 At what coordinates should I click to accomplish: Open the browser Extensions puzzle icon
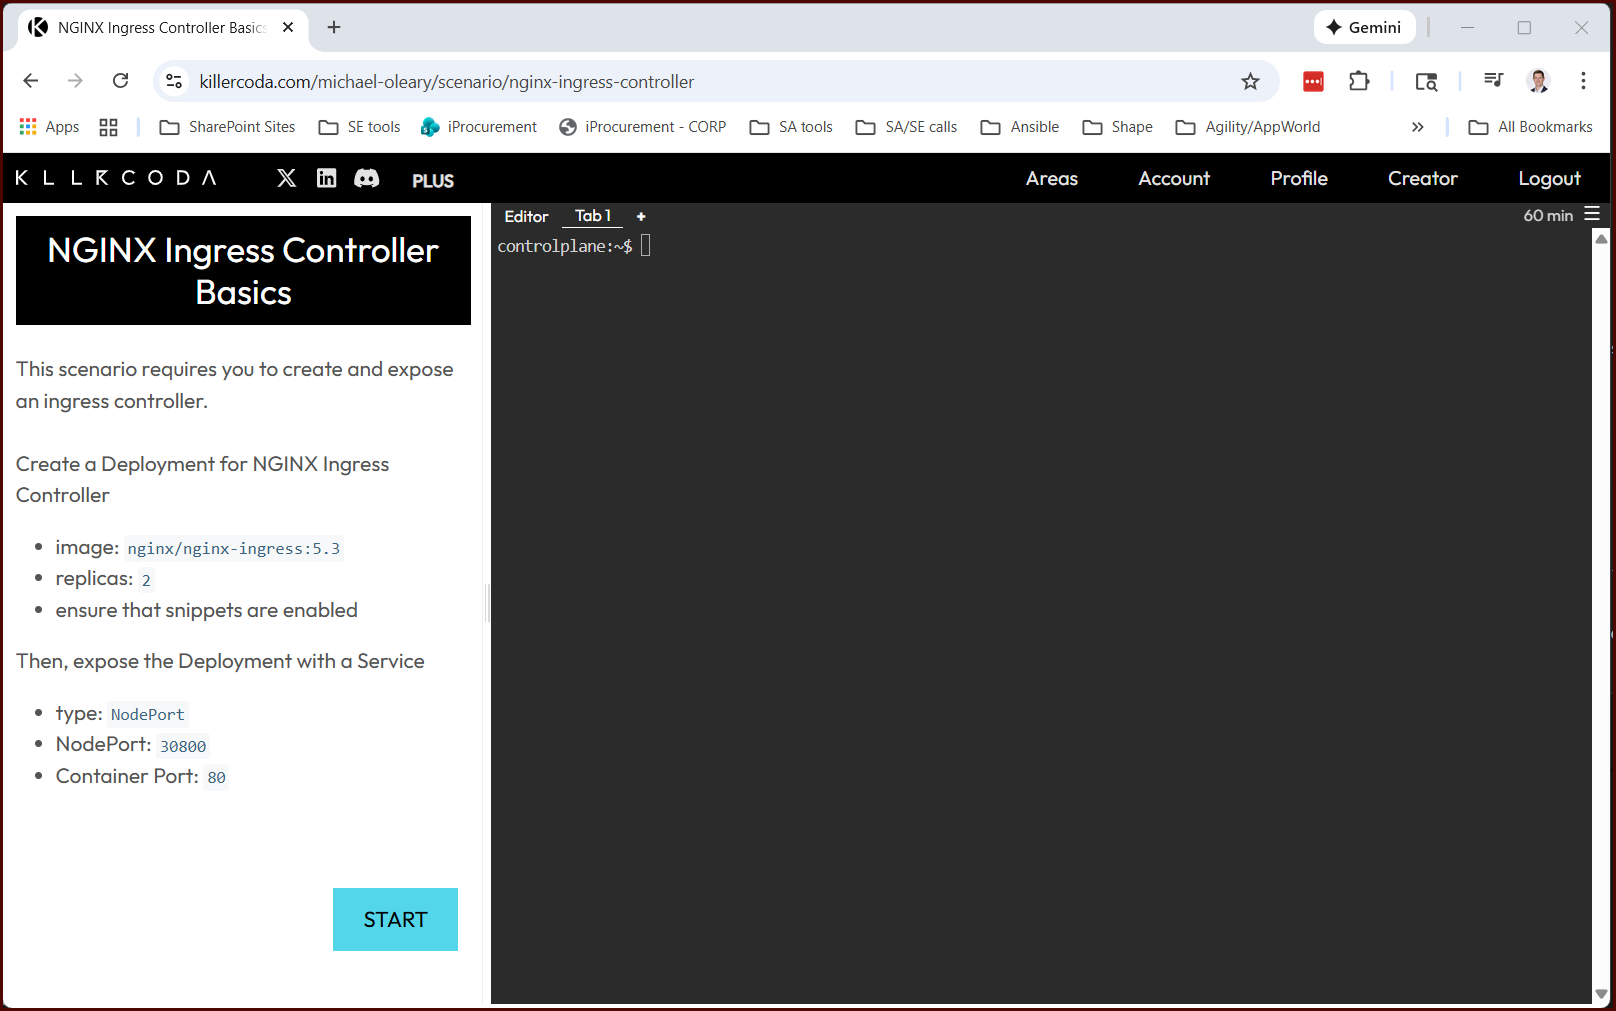(1359, 82)
